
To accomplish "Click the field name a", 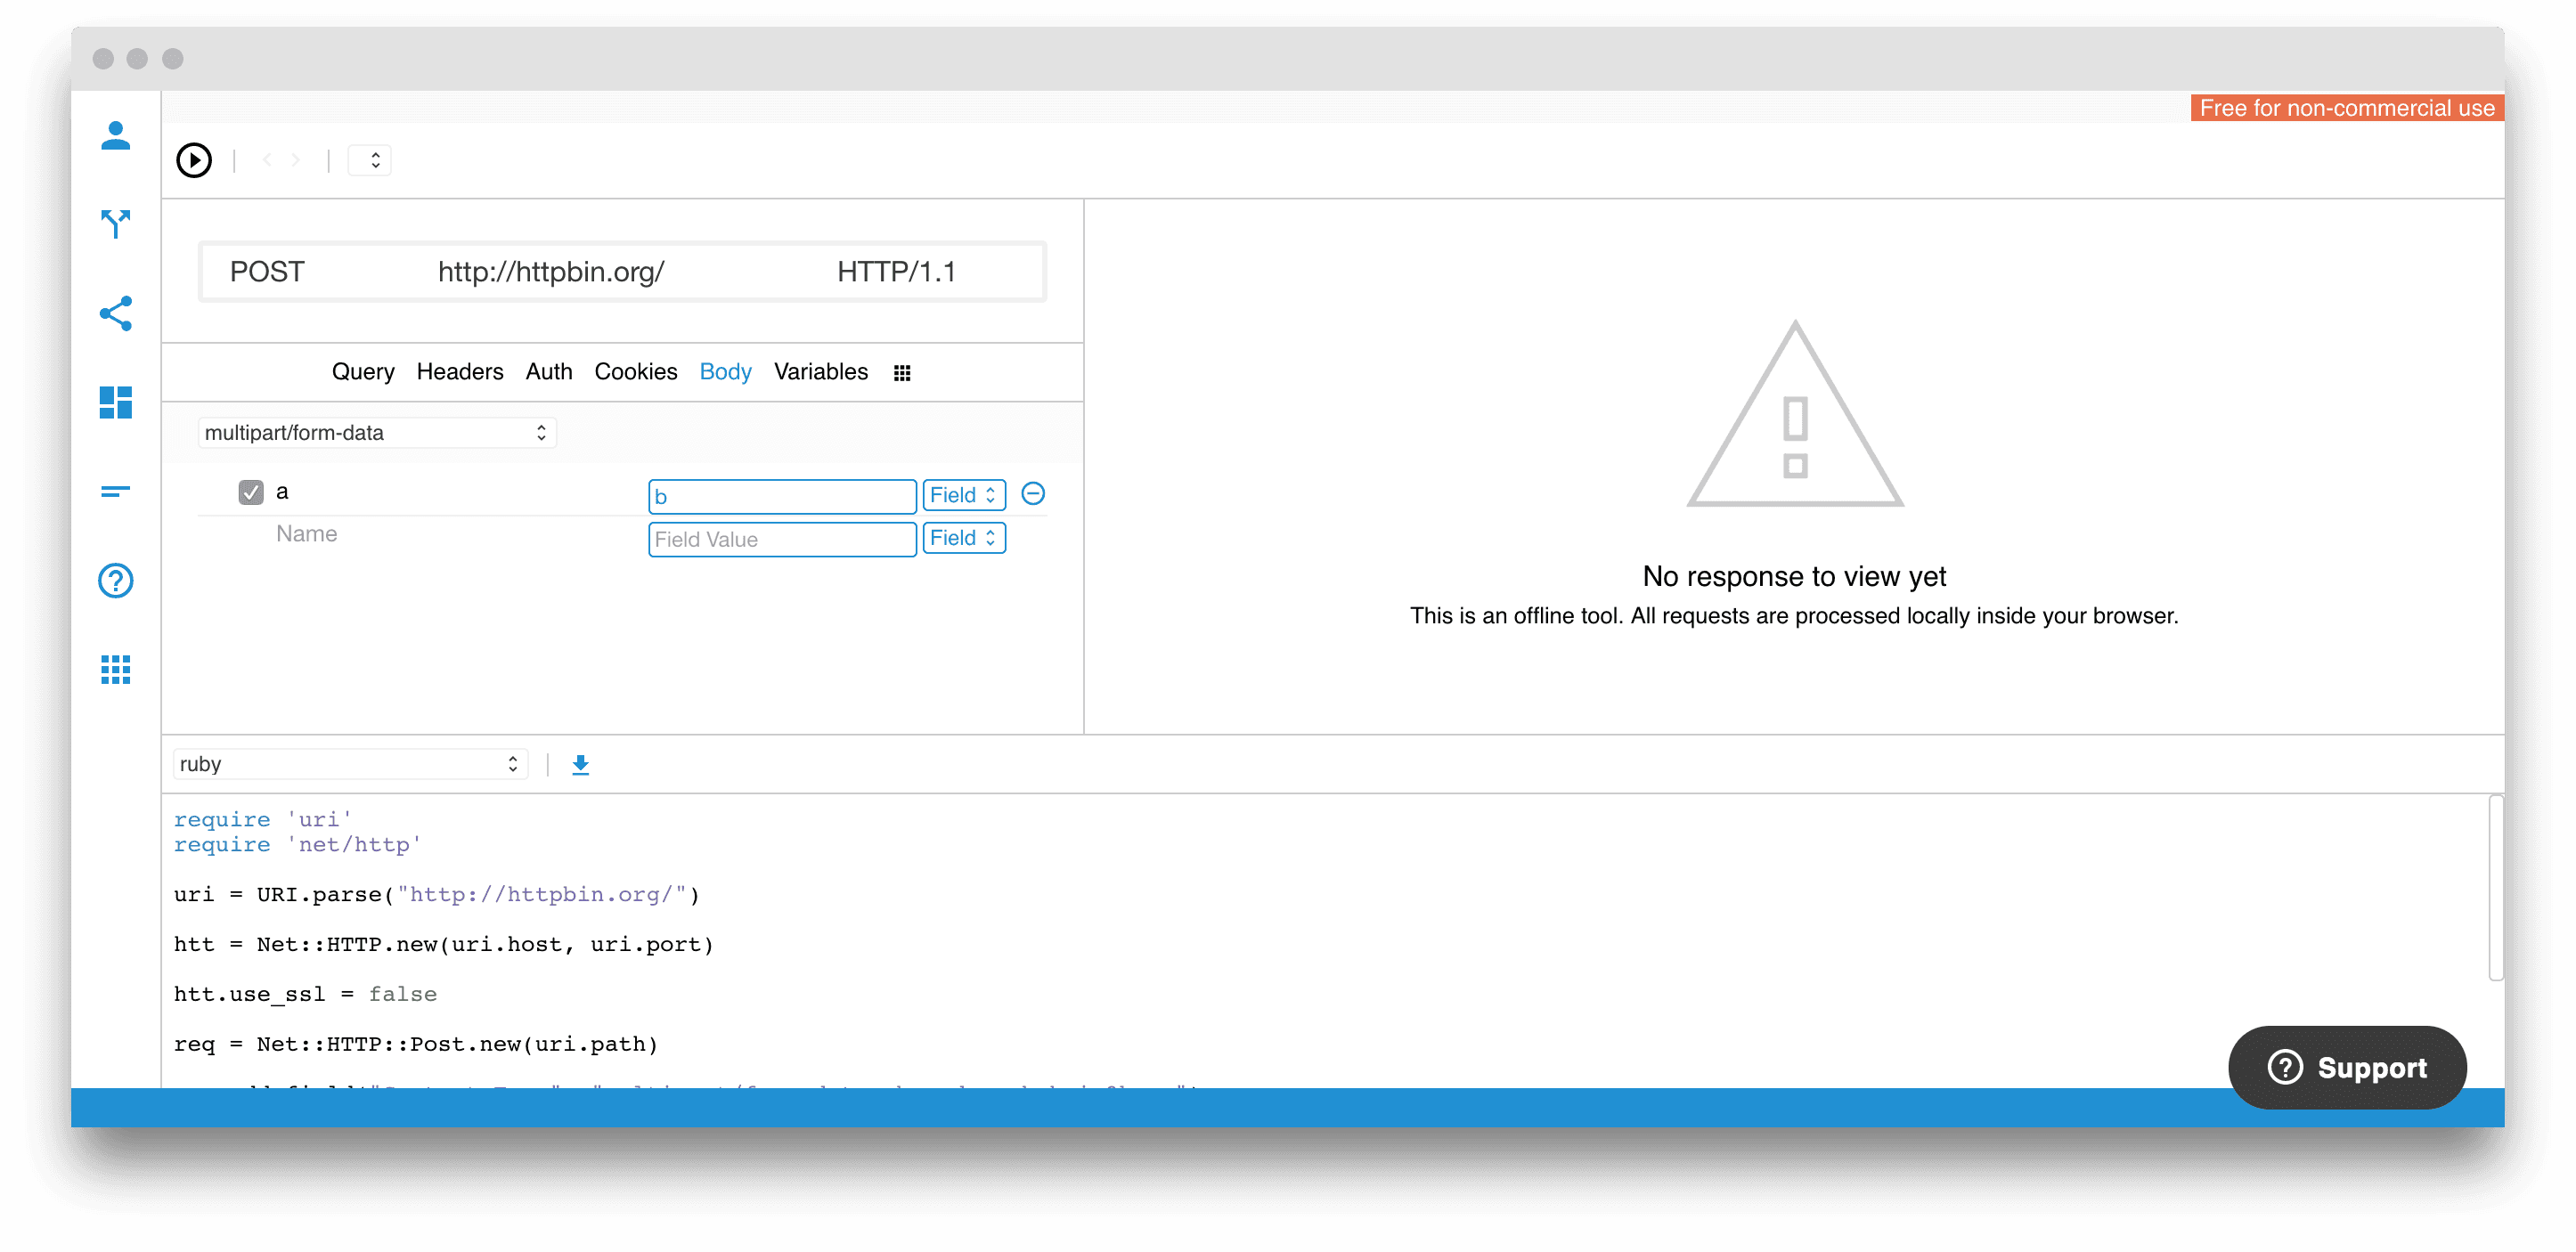I will (282, 492).
